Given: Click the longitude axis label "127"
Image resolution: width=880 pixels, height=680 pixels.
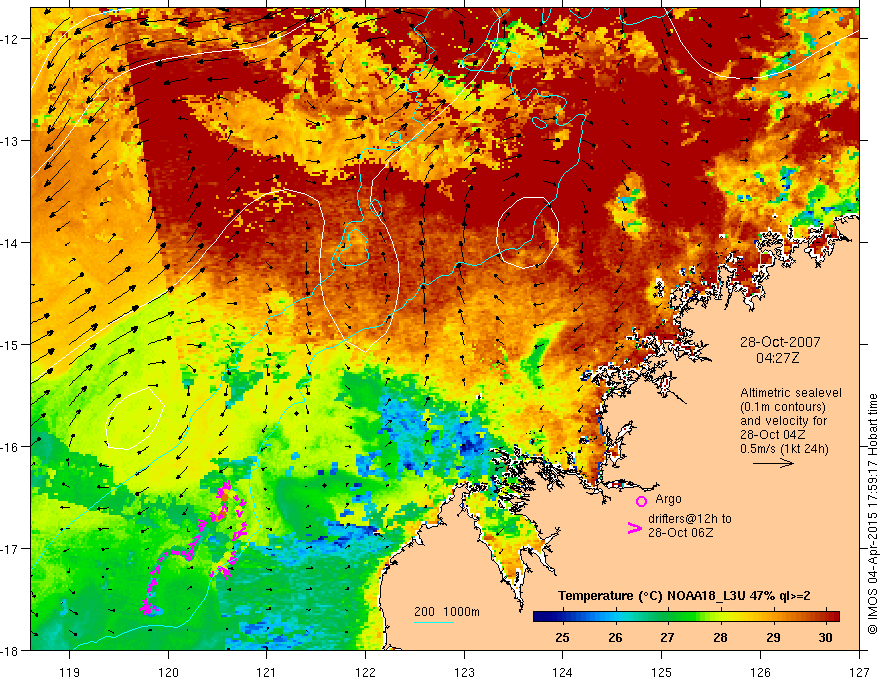Looking at the screenshot, I should pyautogui.click(x=859, y=672).
